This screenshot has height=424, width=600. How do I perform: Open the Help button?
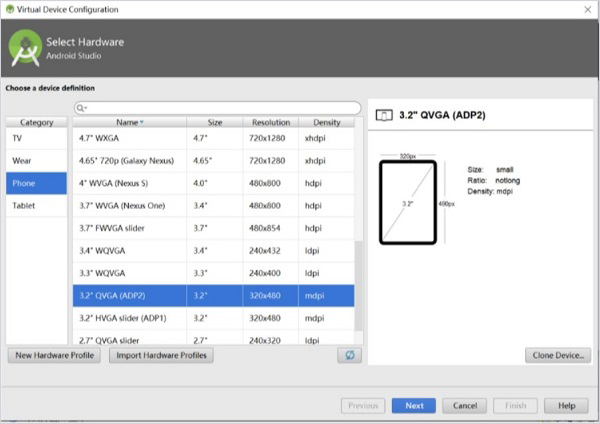(x=566, y=406)
